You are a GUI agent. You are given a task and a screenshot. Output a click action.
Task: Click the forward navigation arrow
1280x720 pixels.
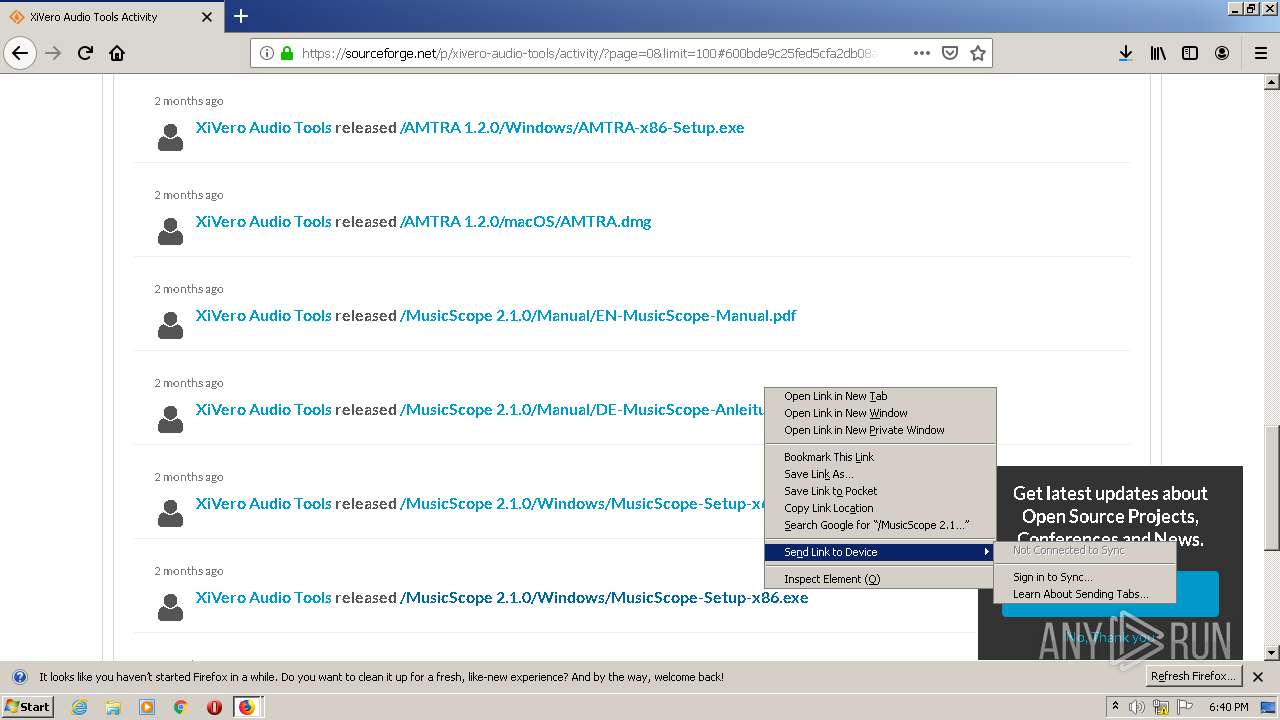click(53, 53)
